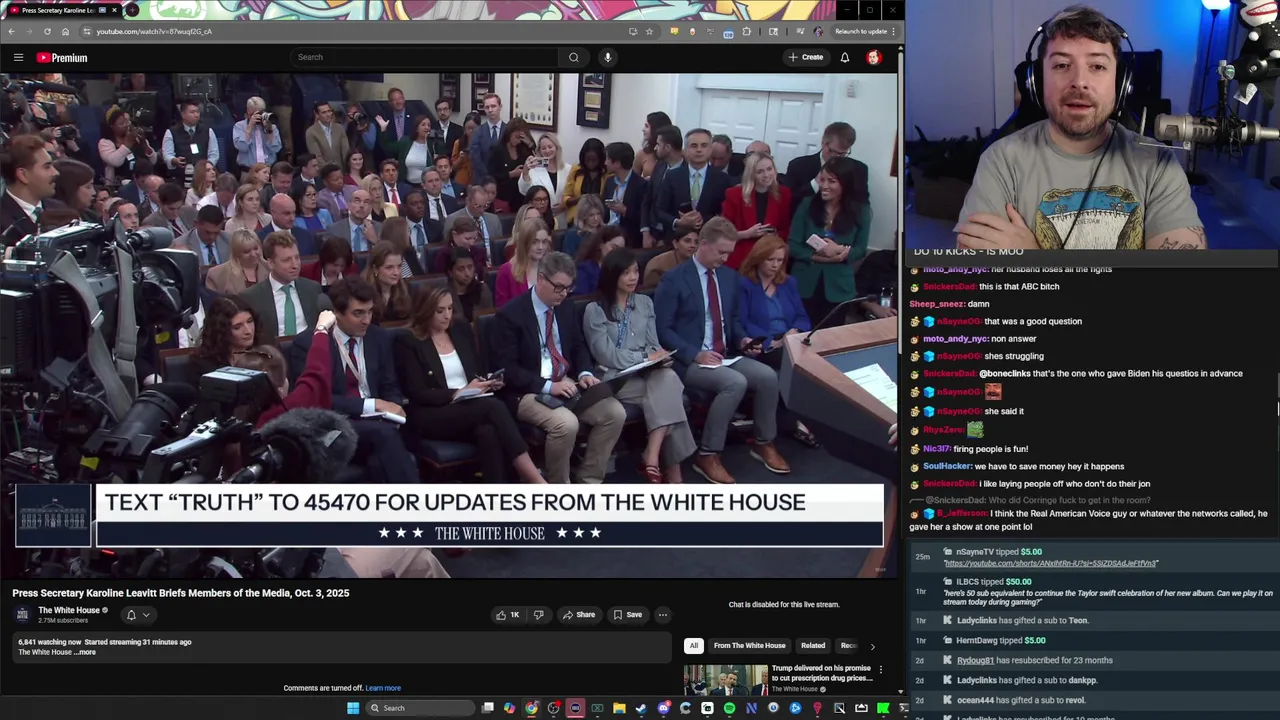
Task: Click the Learn more comments link
Action: click(383, 688)
